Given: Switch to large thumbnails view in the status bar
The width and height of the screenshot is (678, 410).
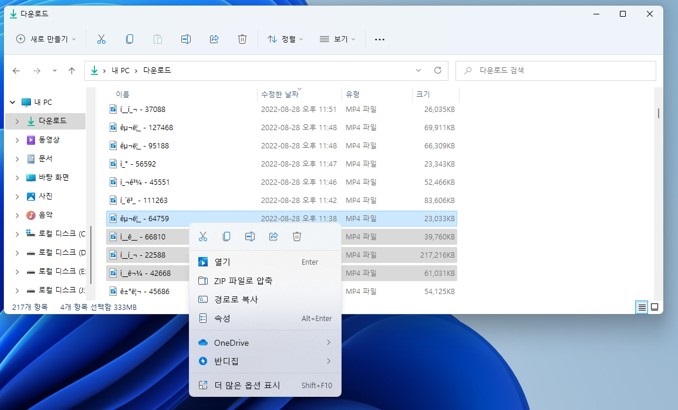Looking at the screenshot, I should point(655,307).
